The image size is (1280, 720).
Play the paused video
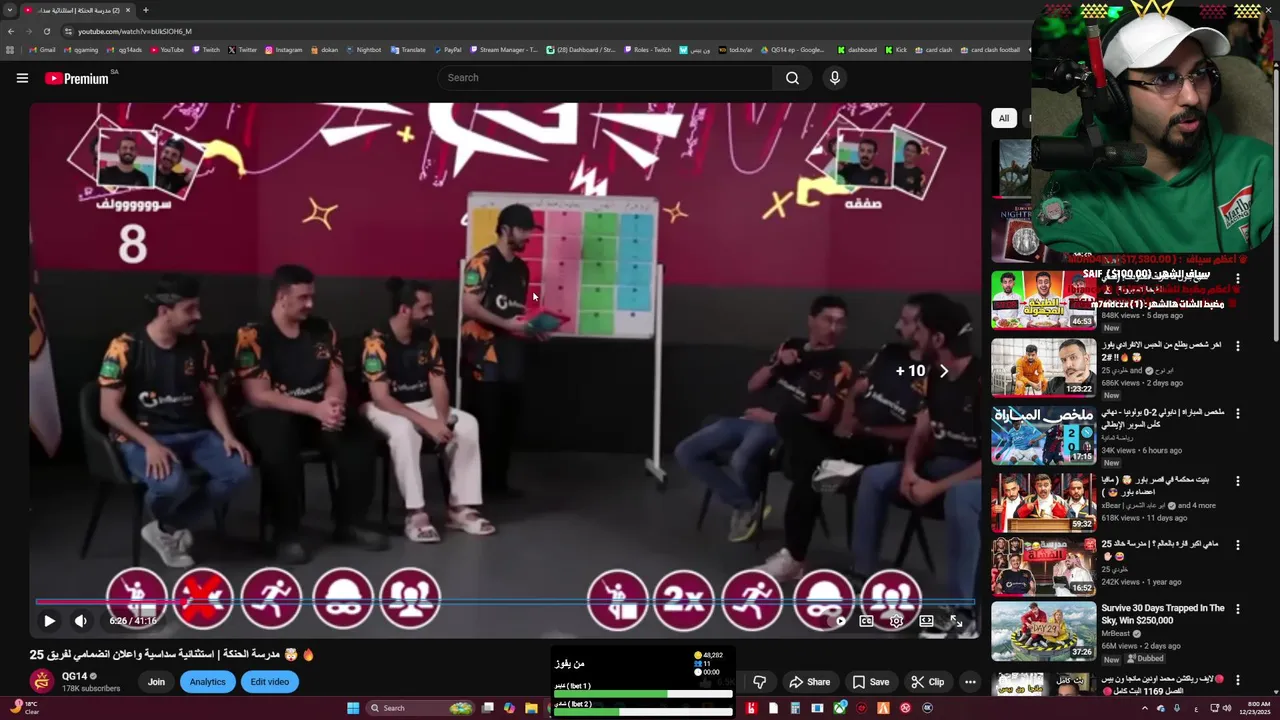(x=49, y=621)
